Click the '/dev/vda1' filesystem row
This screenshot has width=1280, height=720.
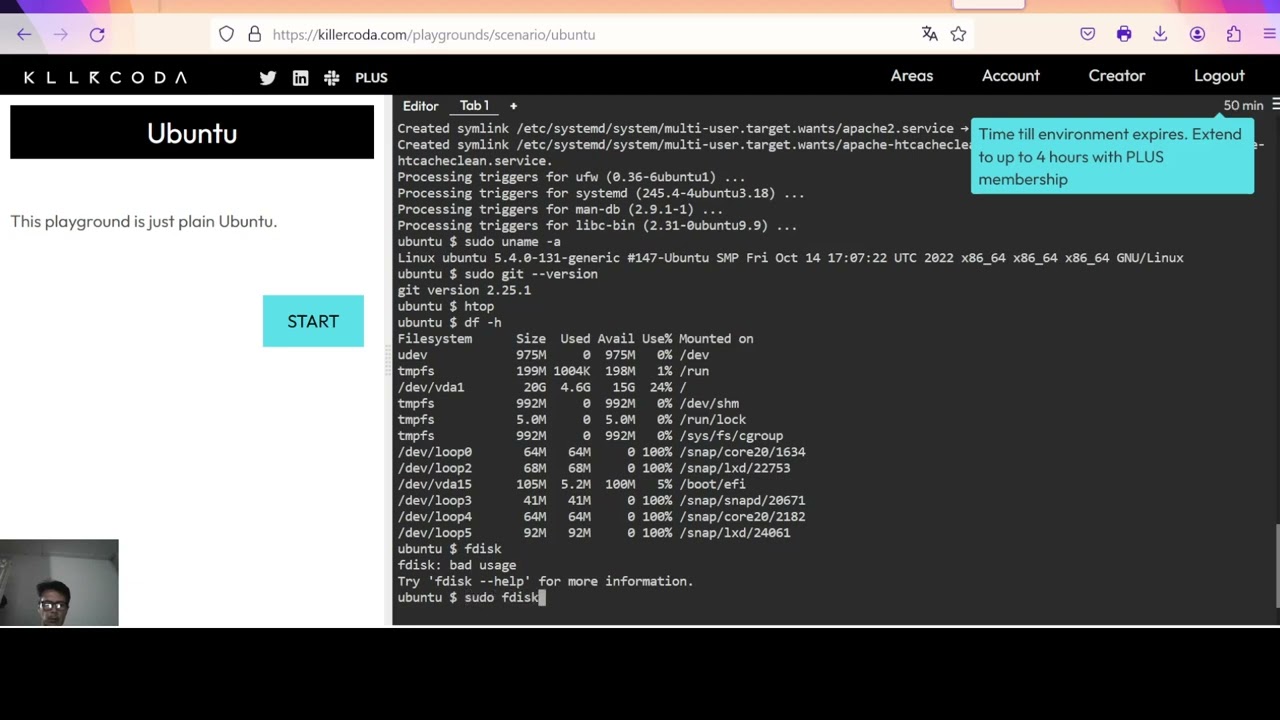tap(542, 387)
